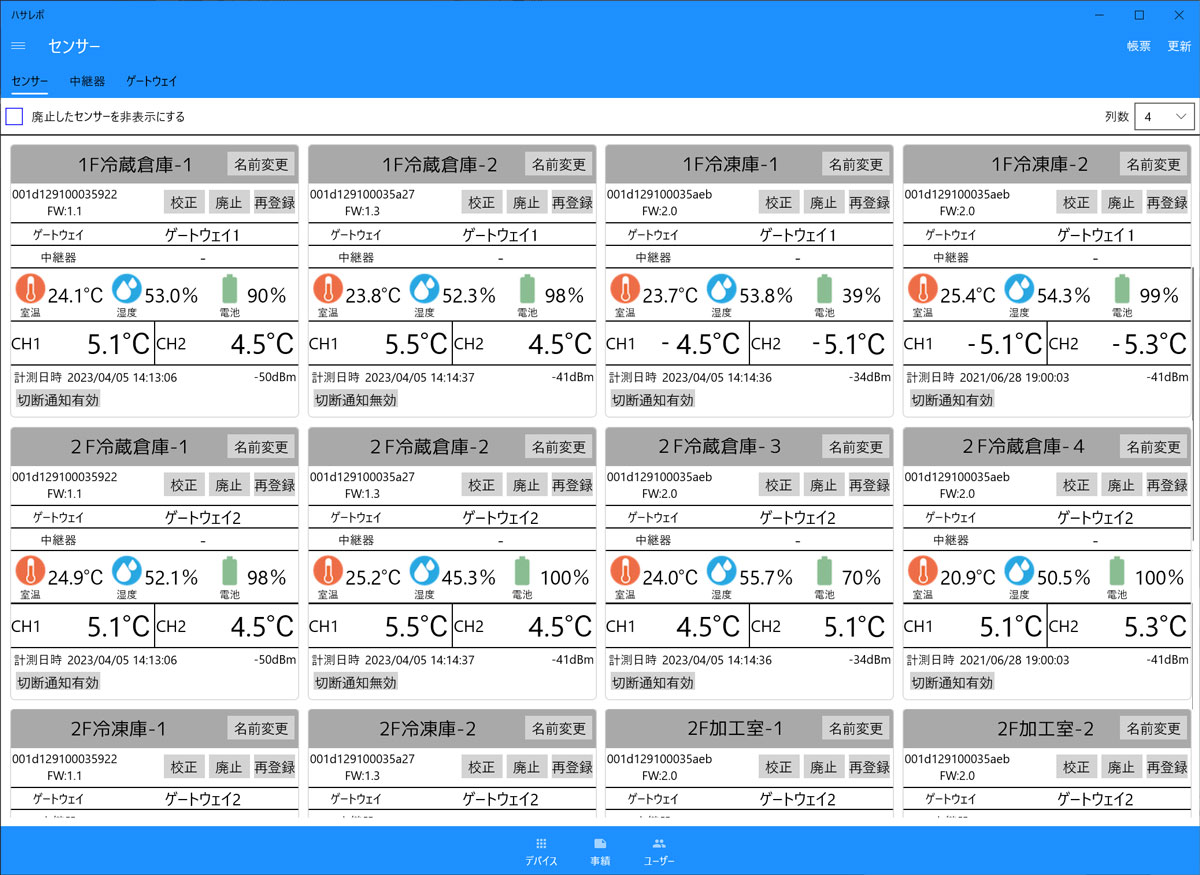Screen dimensions: 1200x875
Task: Switch to the 中継器 tab
Action: tap(87, 81)
